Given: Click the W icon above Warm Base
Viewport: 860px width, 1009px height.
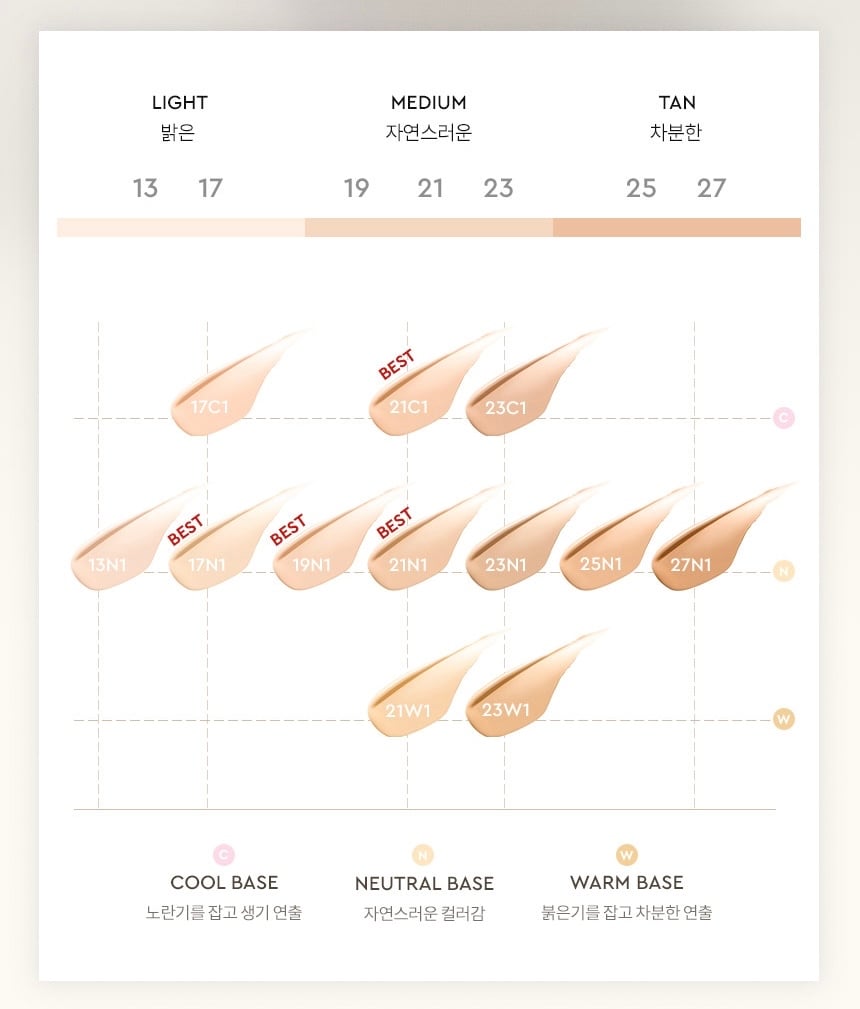Looking at the screenshot, I should tap(627, 855).
